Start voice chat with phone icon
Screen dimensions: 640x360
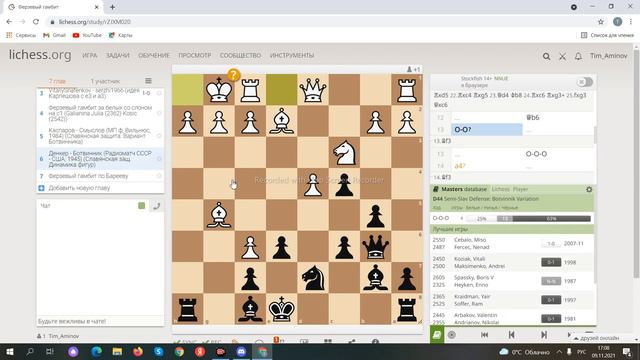(156, 206)
